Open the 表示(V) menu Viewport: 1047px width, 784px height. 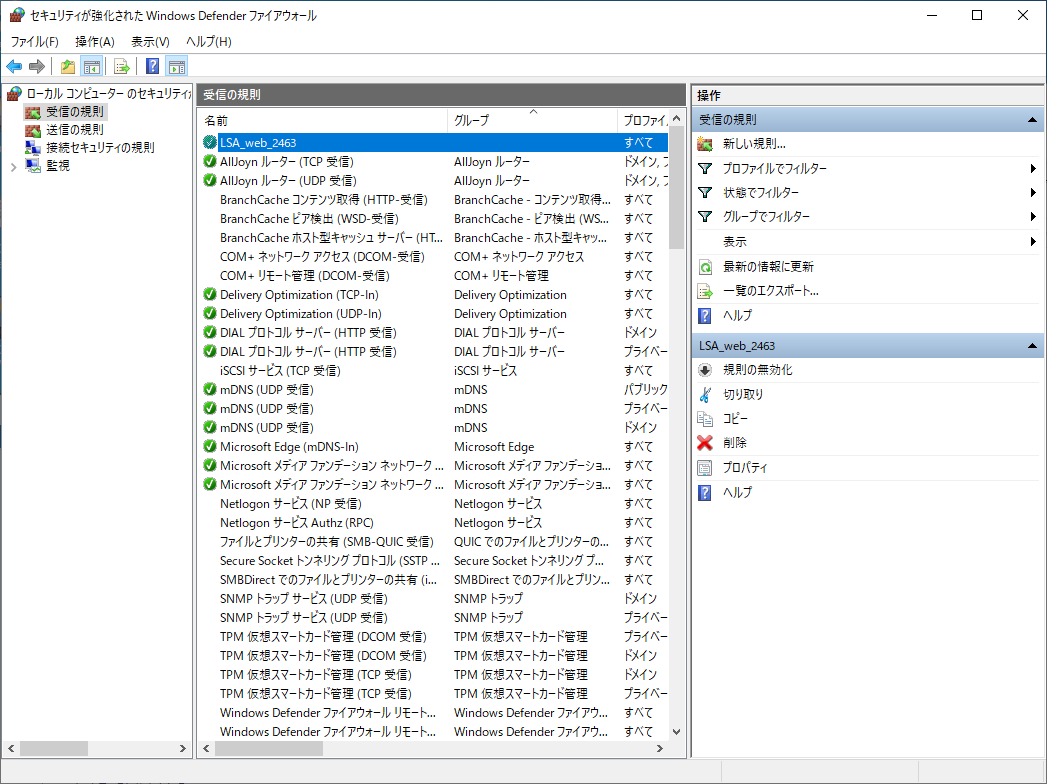point(150,41)
